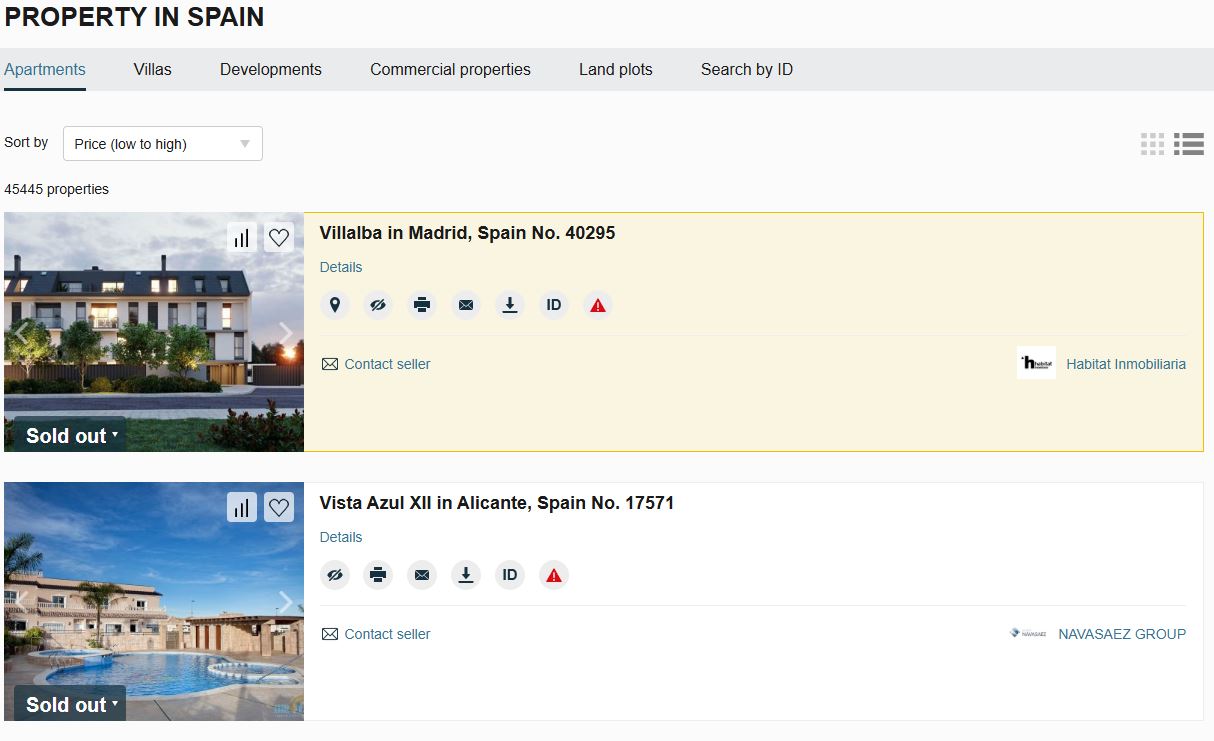This screenshot has height=741, width=1214.
Task: Add Vista Azul XII to favorites heart
Action: [x=279, y=507]
